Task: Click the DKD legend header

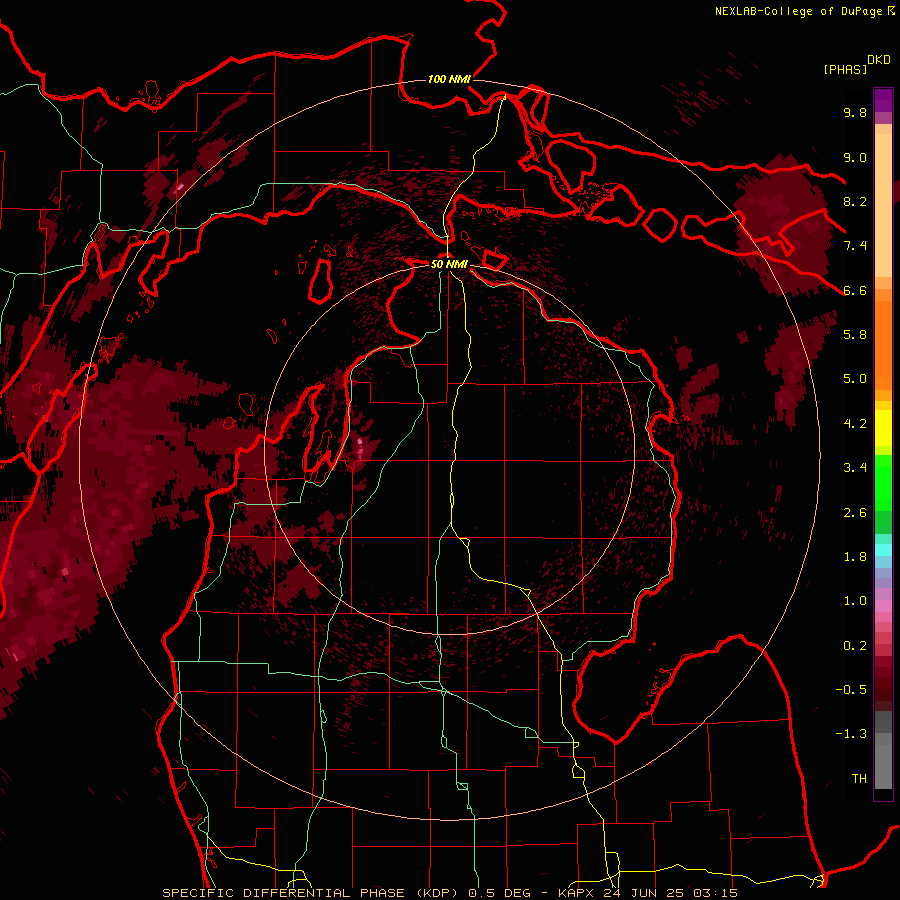Action: point(879,60)
